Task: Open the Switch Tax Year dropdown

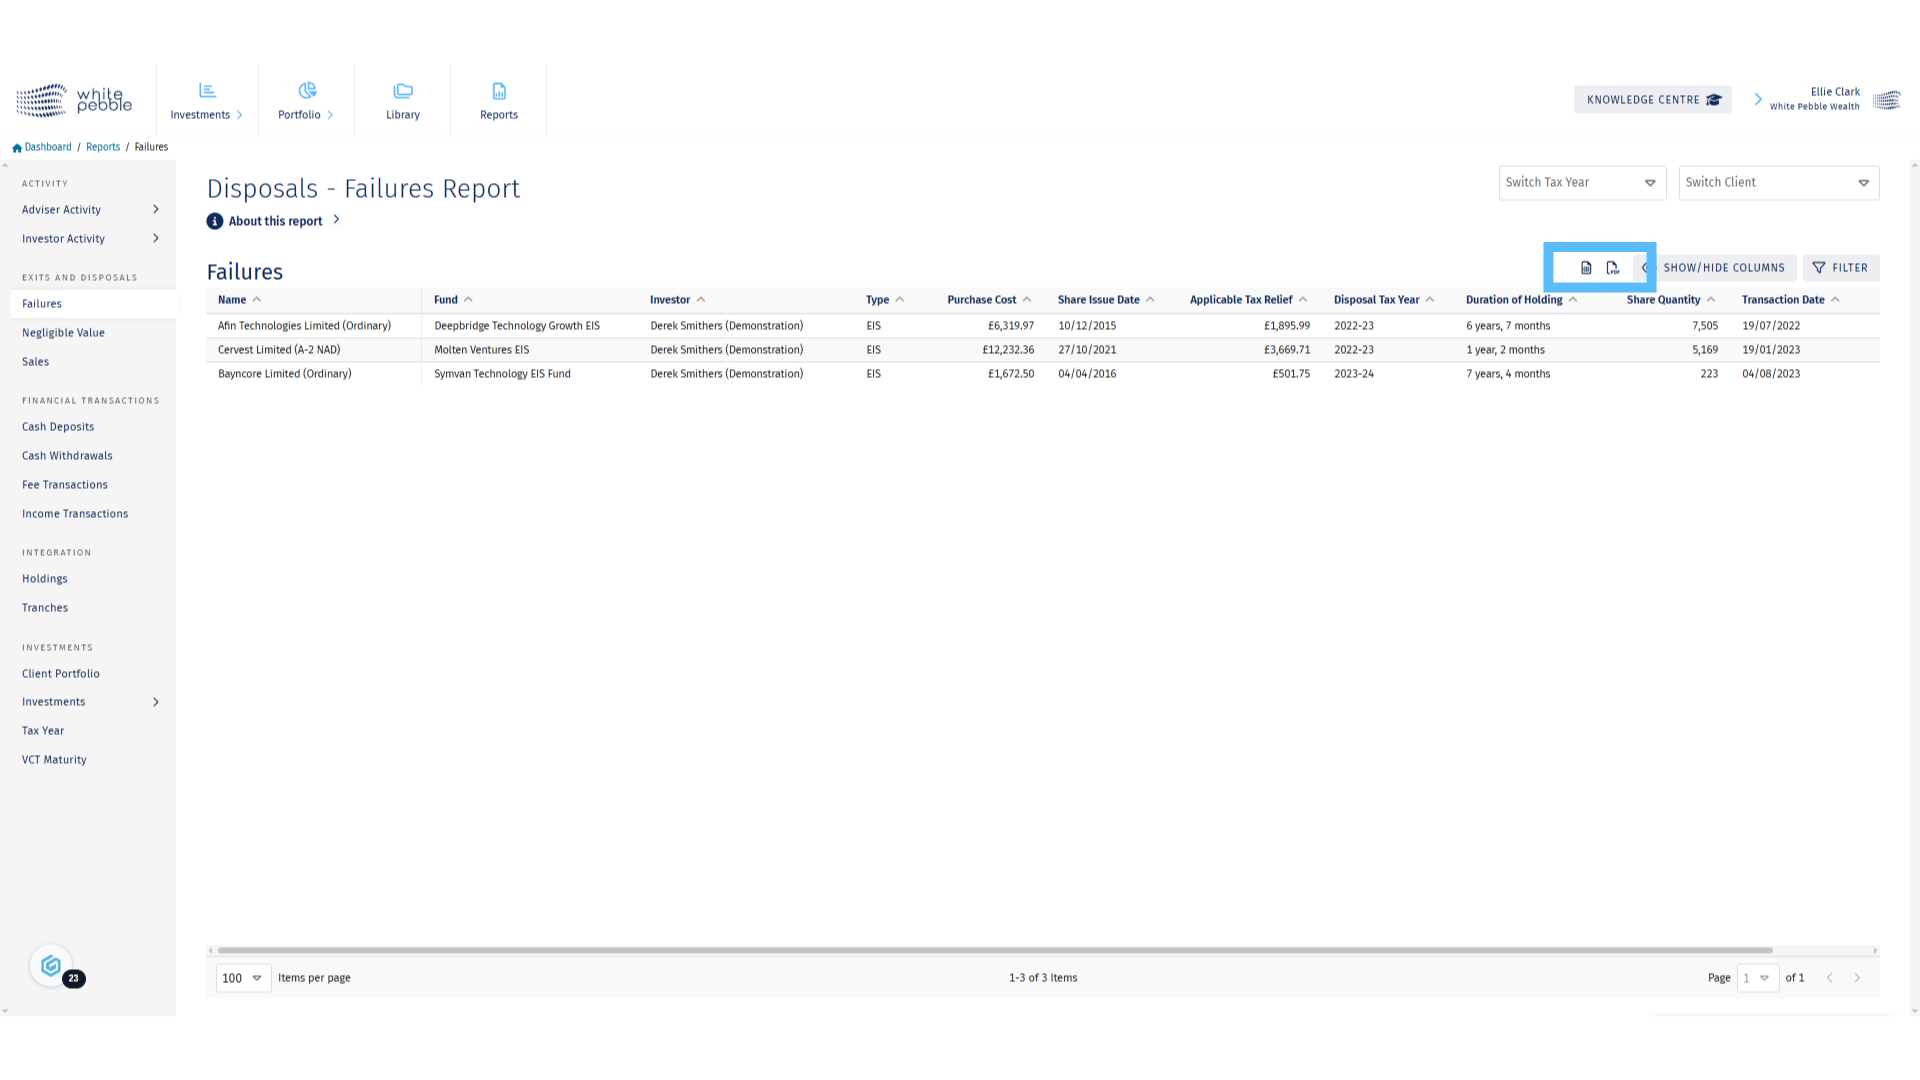Action: click(1581, 183)
